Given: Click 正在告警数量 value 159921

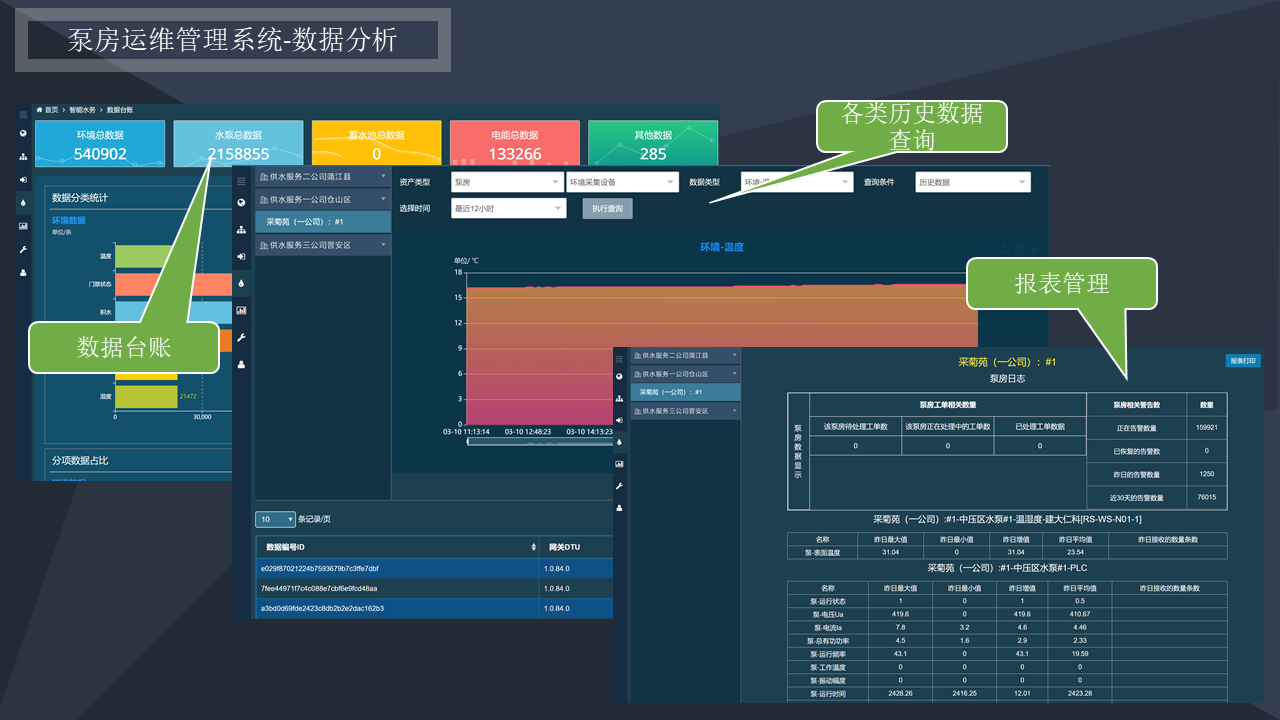Looking at the screenshot, I should tap(1206, 428).
